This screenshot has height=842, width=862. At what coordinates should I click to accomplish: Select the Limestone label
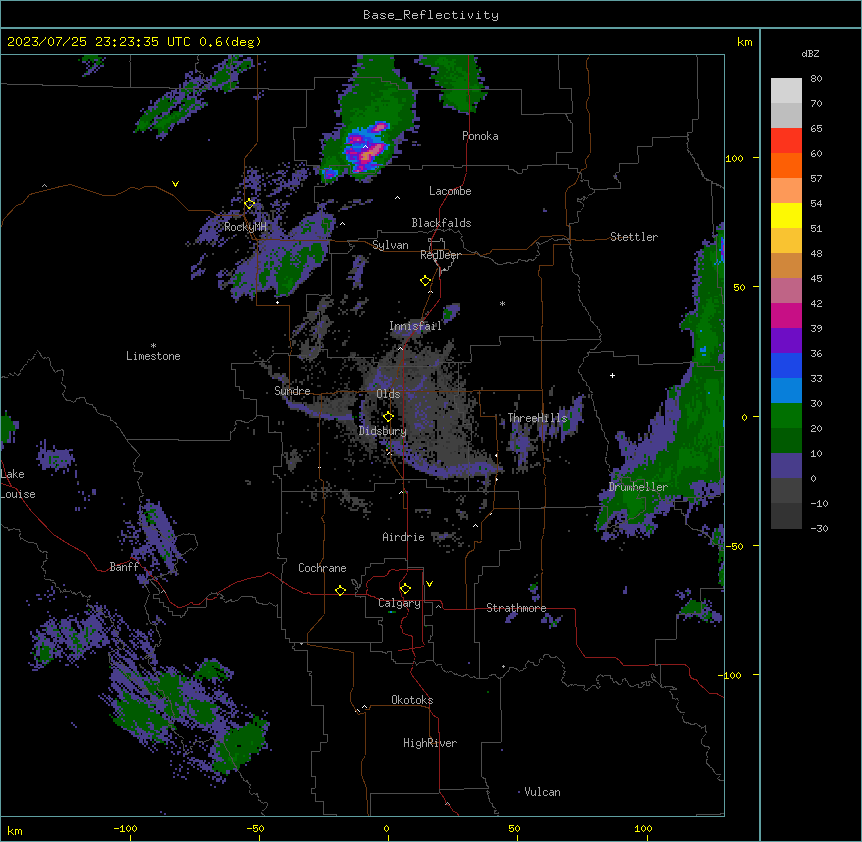click(x=153, y=356)
